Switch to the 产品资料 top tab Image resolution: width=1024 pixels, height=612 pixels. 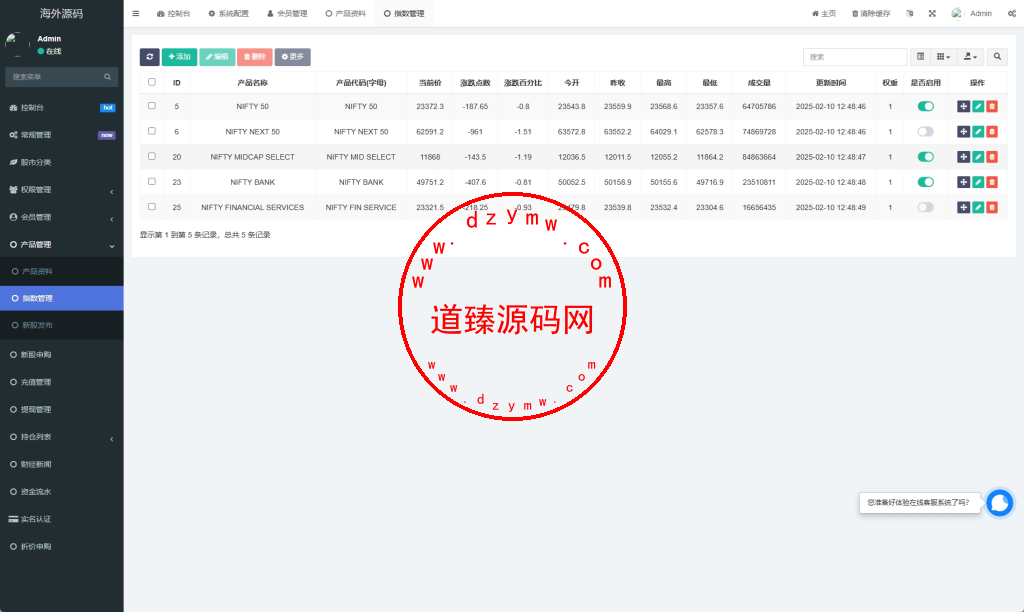pyautogui.click(x=345, y=13)
